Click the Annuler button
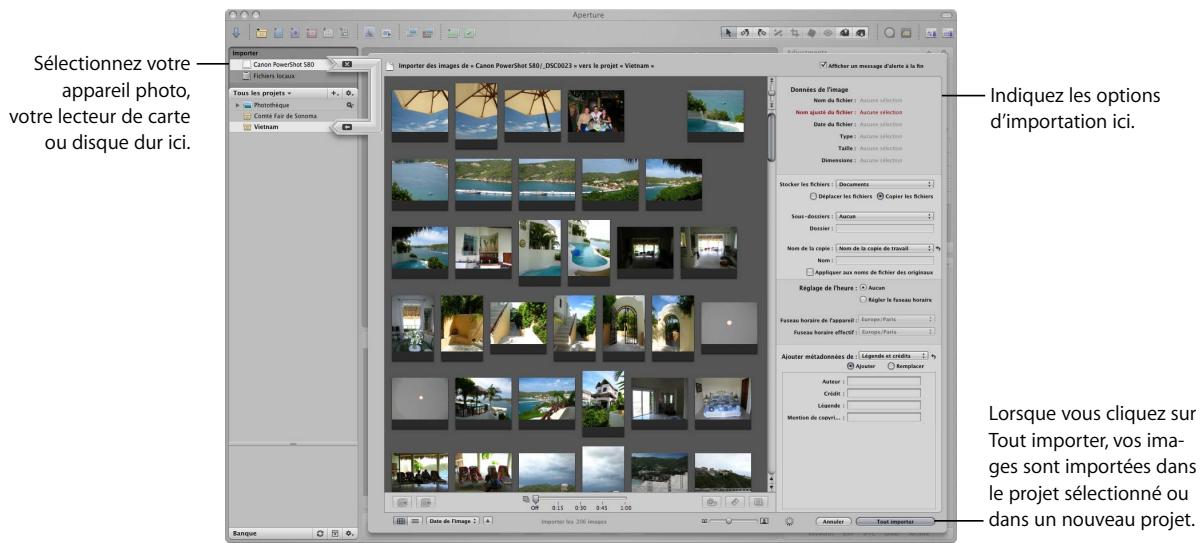 [832, 522]
